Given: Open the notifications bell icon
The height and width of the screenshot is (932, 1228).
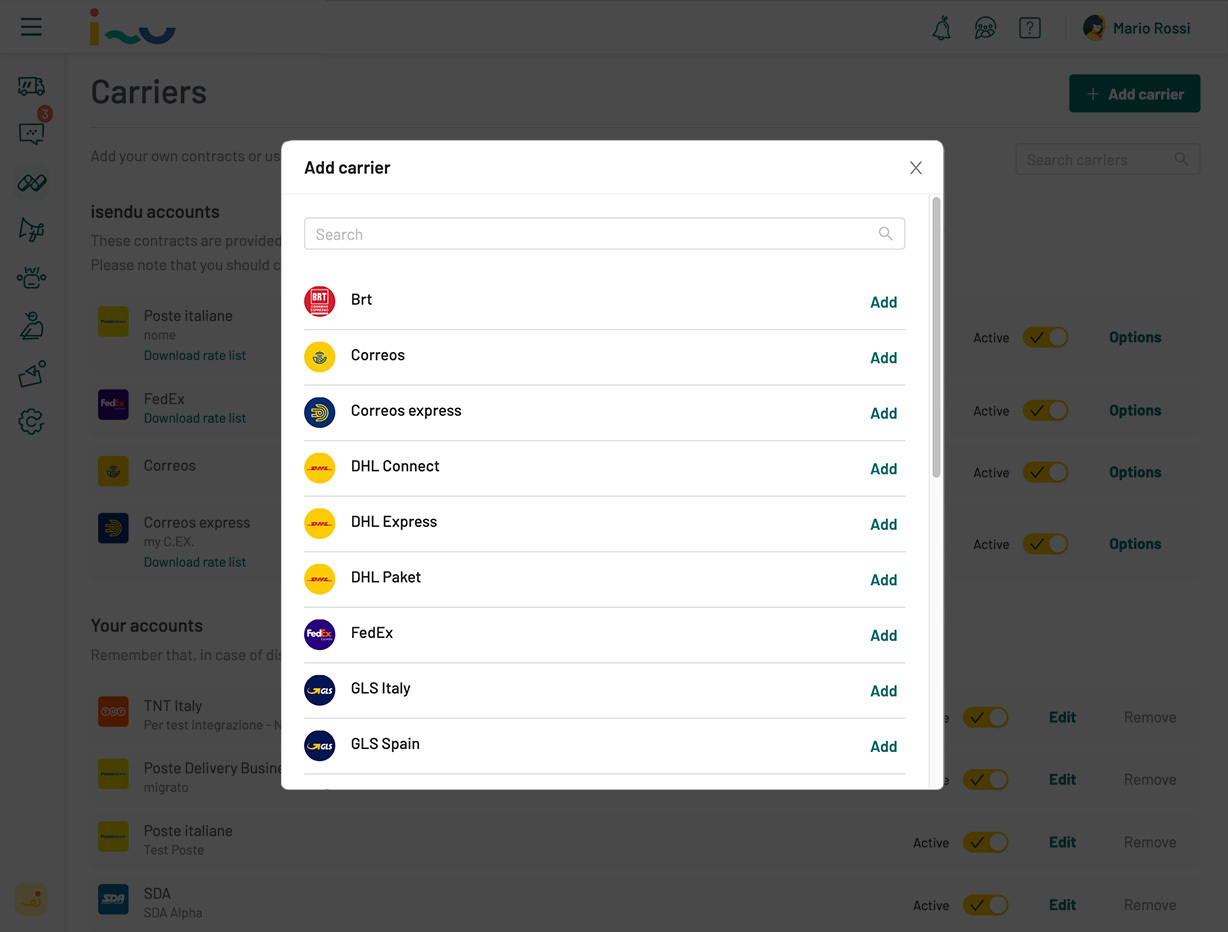Looking at the screenshot, I should tap(941, 28).
